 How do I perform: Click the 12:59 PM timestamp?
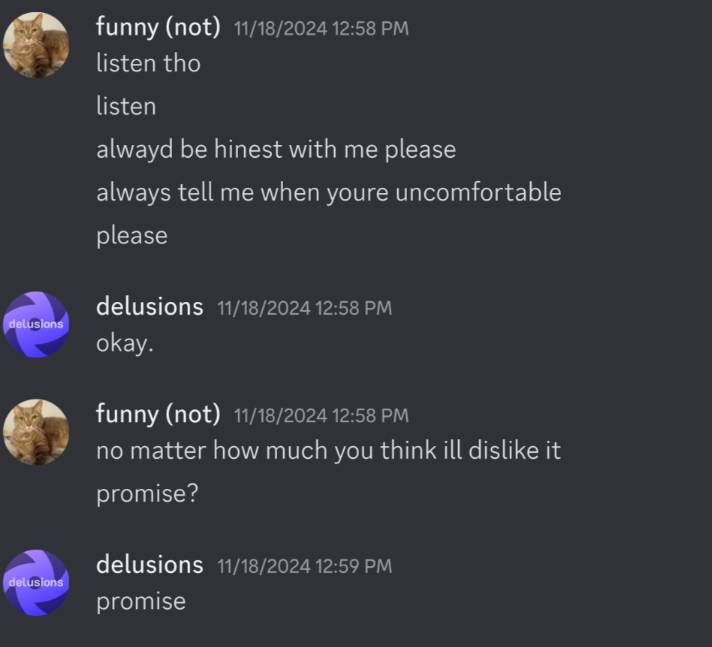(x=304, y=566)
